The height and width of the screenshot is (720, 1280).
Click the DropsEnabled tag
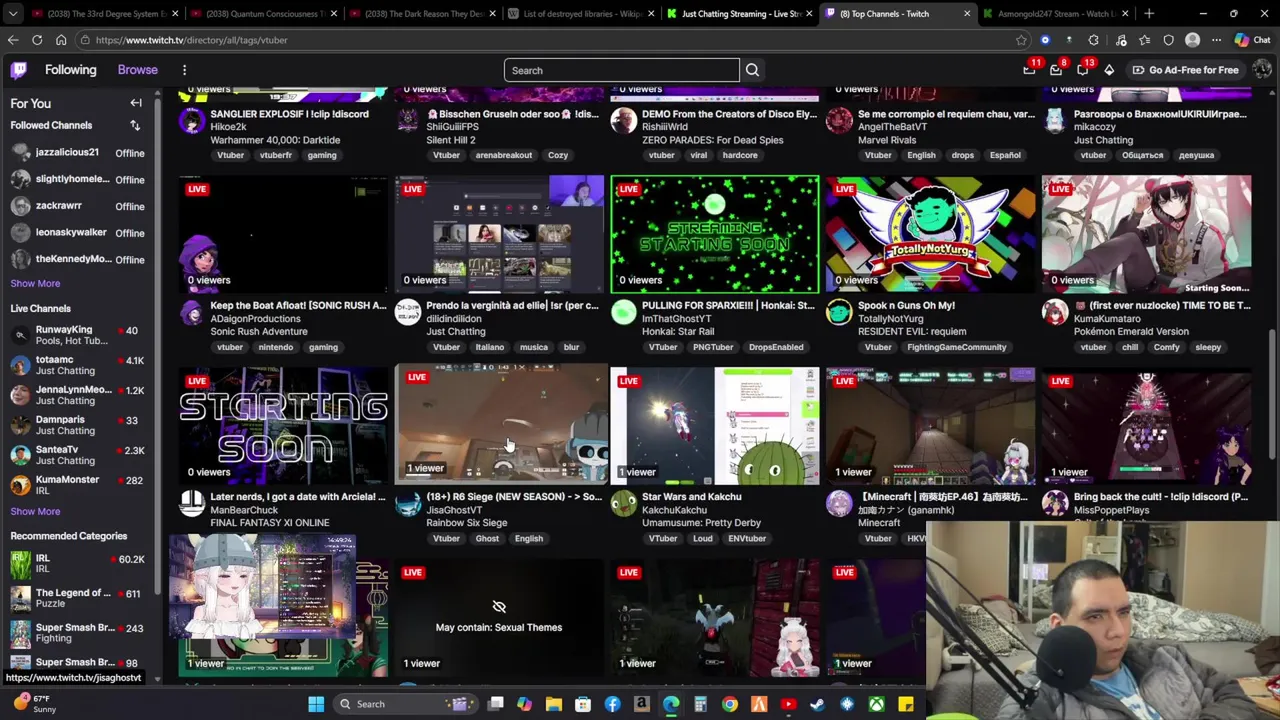776,347
